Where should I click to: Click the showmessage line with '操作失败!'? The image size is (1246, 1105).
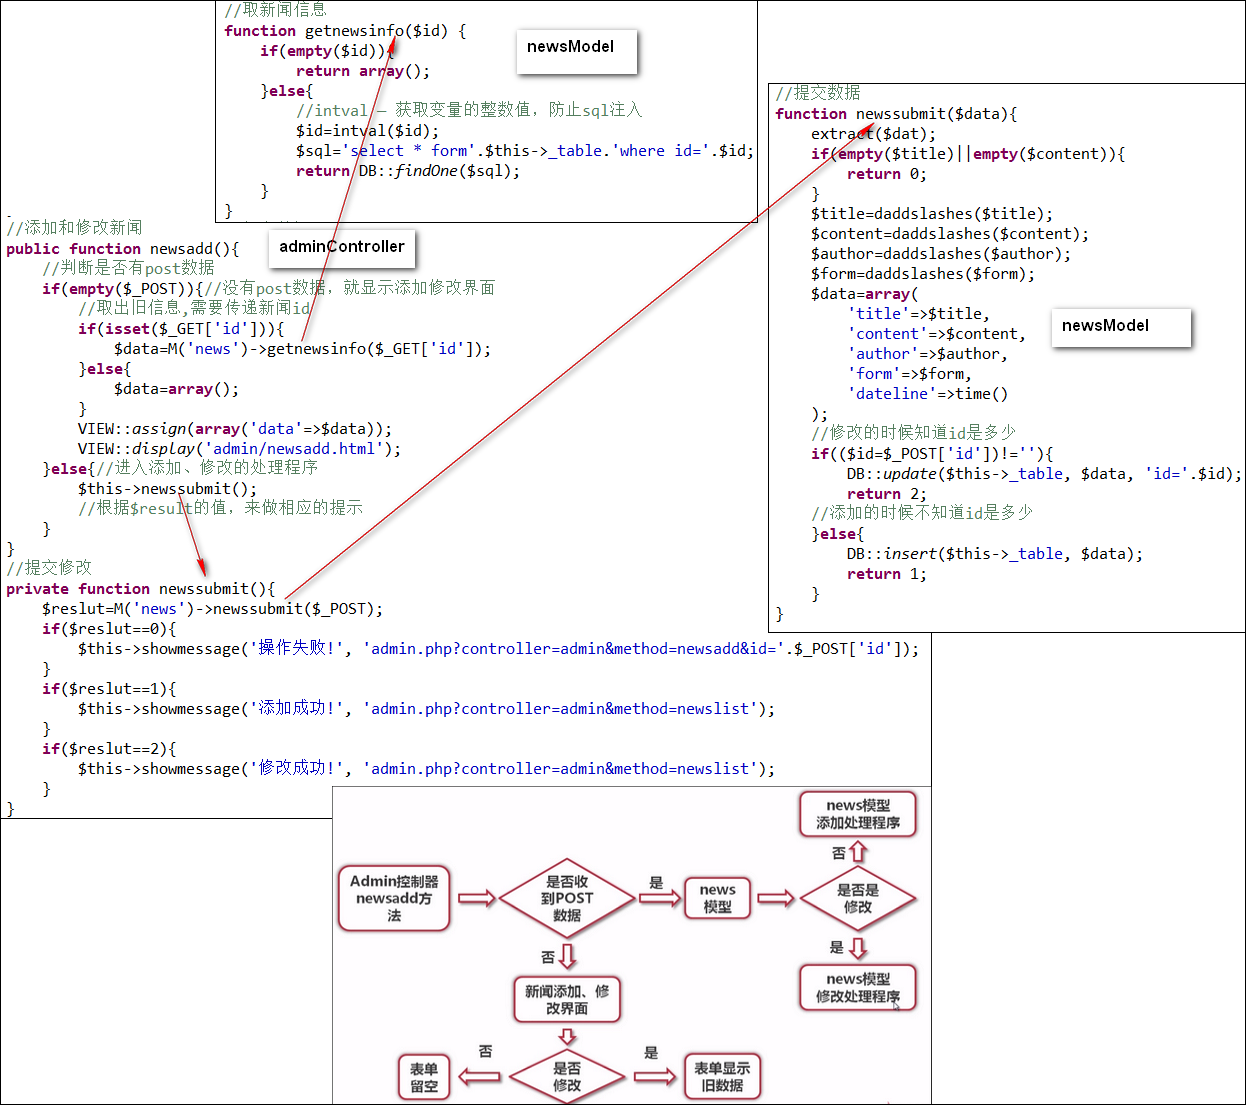click(498, 649)
